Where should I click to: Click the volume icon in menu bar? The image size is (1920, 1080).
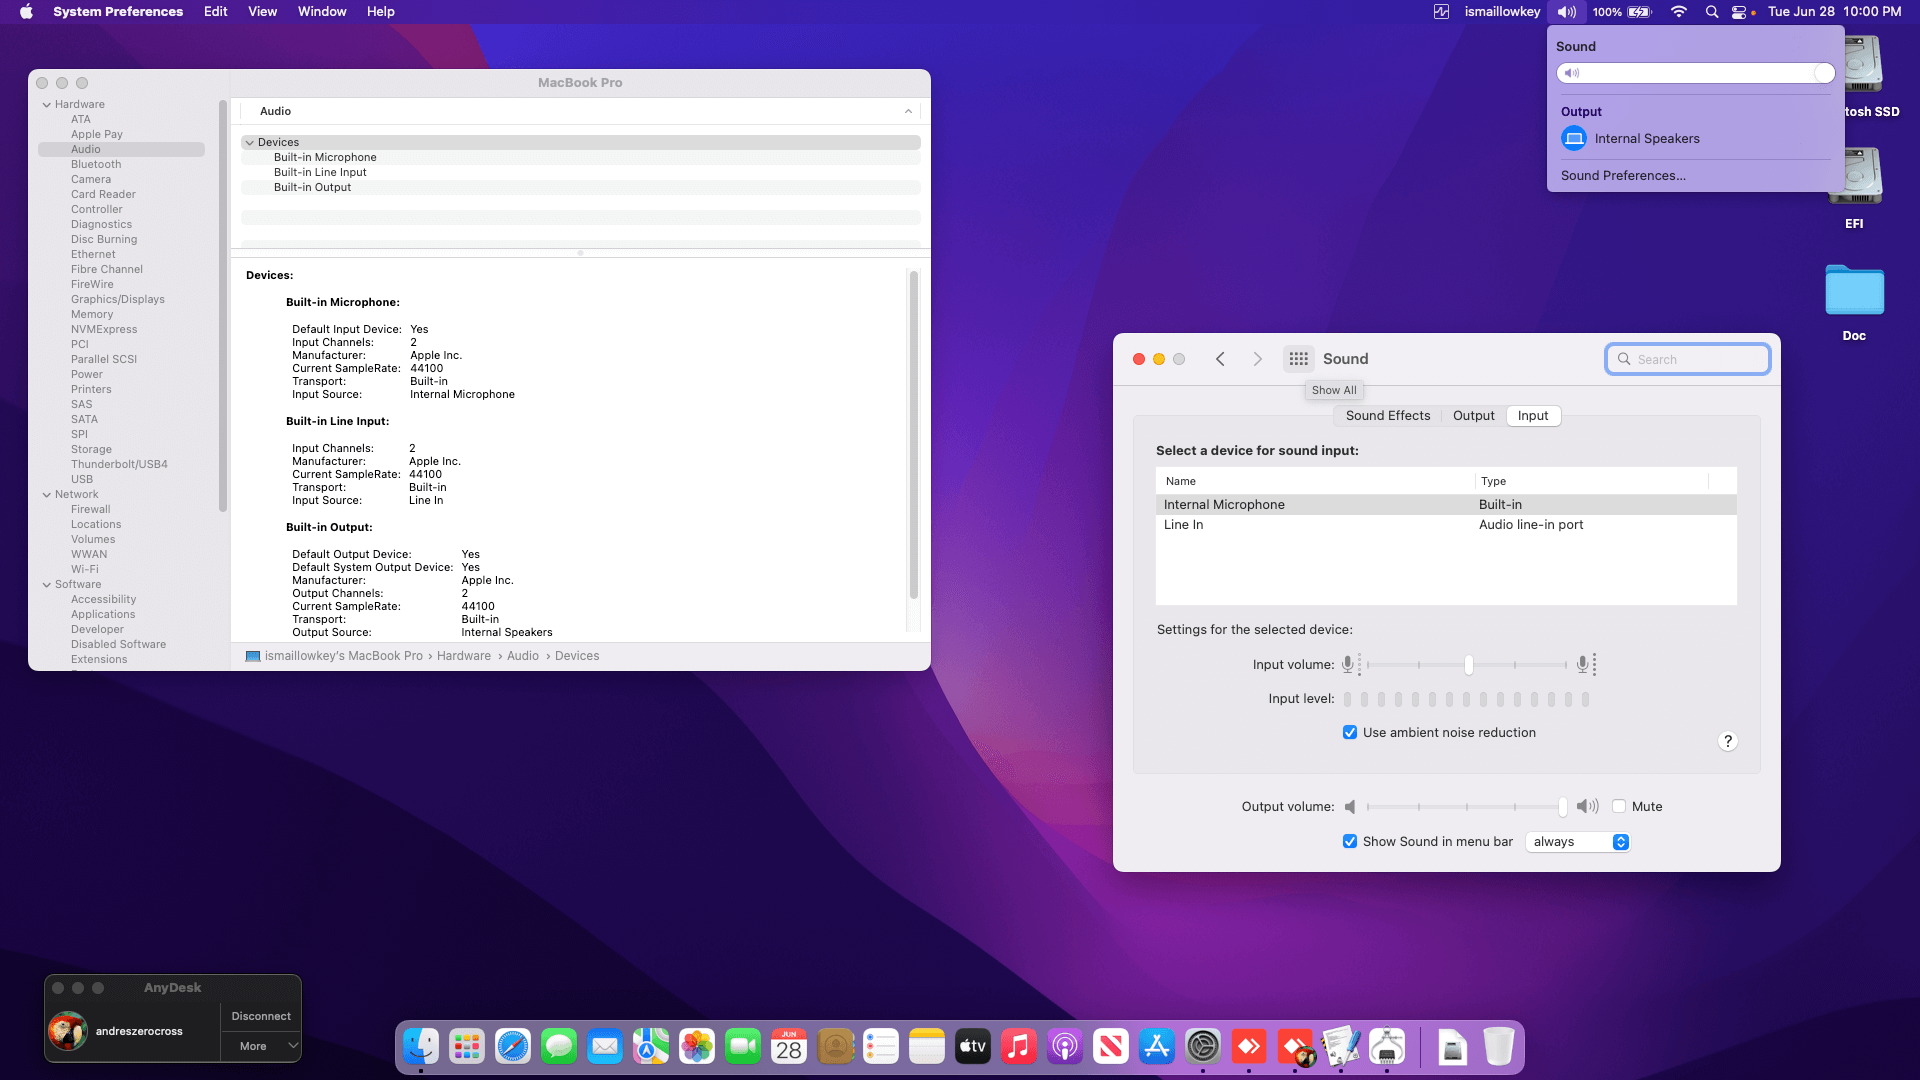1566,12
